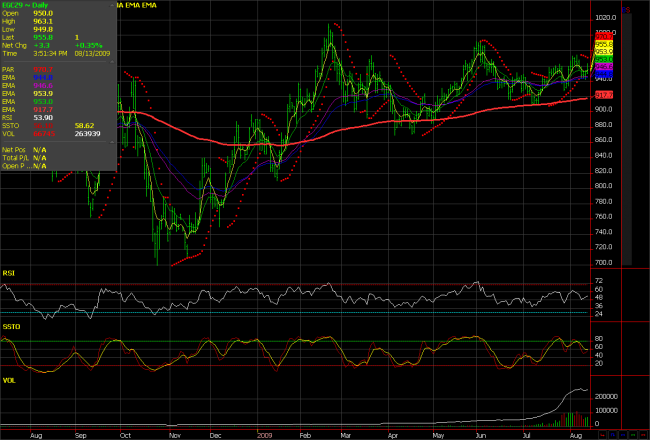Screen dimensions: 650x440
Task: Click the PAR value 970.7 in the info panel
Action: tap(43, 69)
